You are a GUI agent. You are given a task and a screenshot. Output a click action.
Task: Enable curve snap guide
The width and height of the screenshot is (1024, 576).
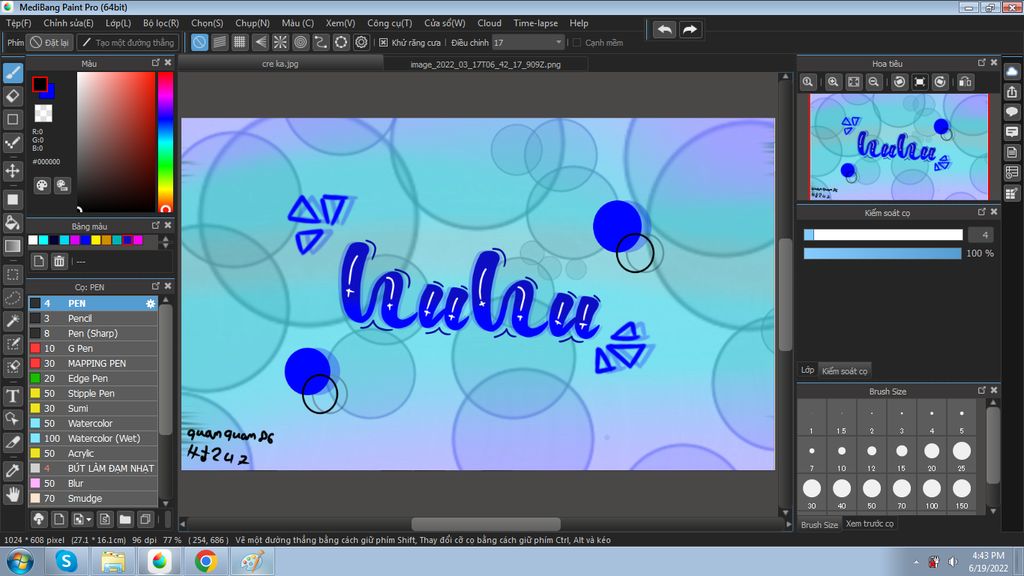(321, 42)
